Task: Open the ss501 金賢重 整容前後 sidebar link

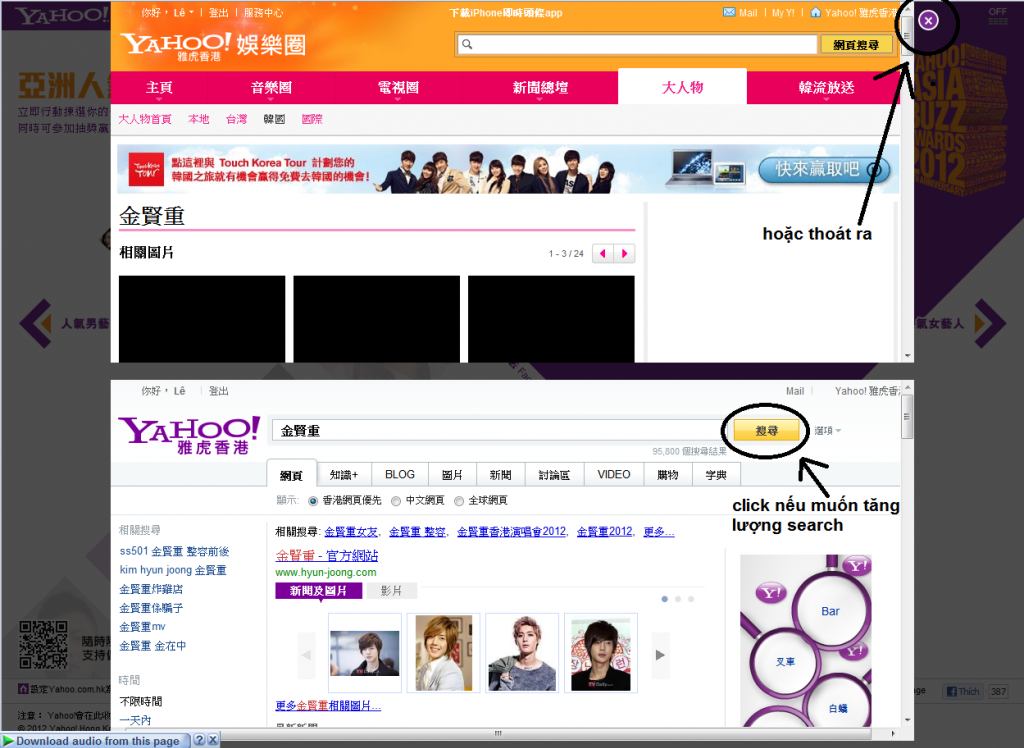Action: (174, 551)
